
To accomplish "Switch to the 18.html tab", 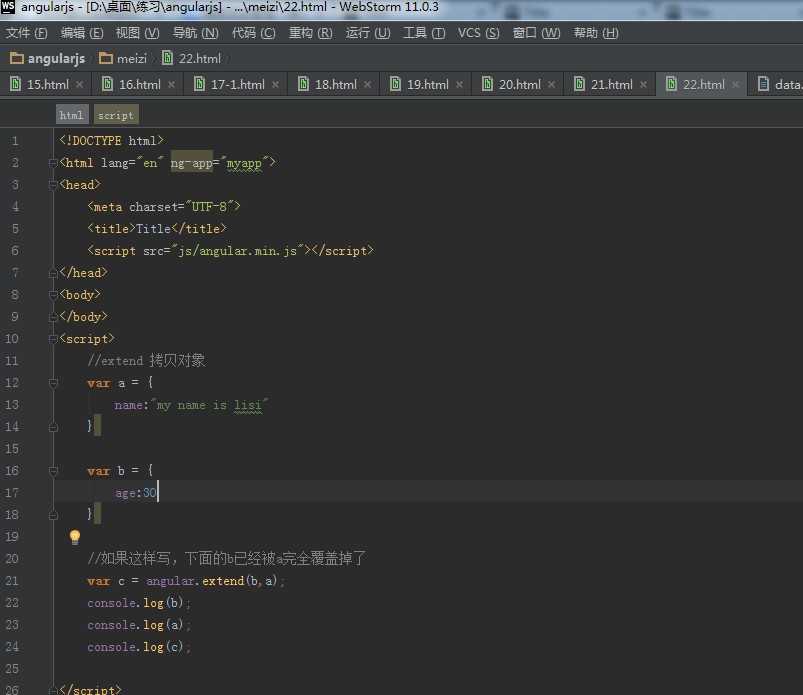I will (335, 85).
